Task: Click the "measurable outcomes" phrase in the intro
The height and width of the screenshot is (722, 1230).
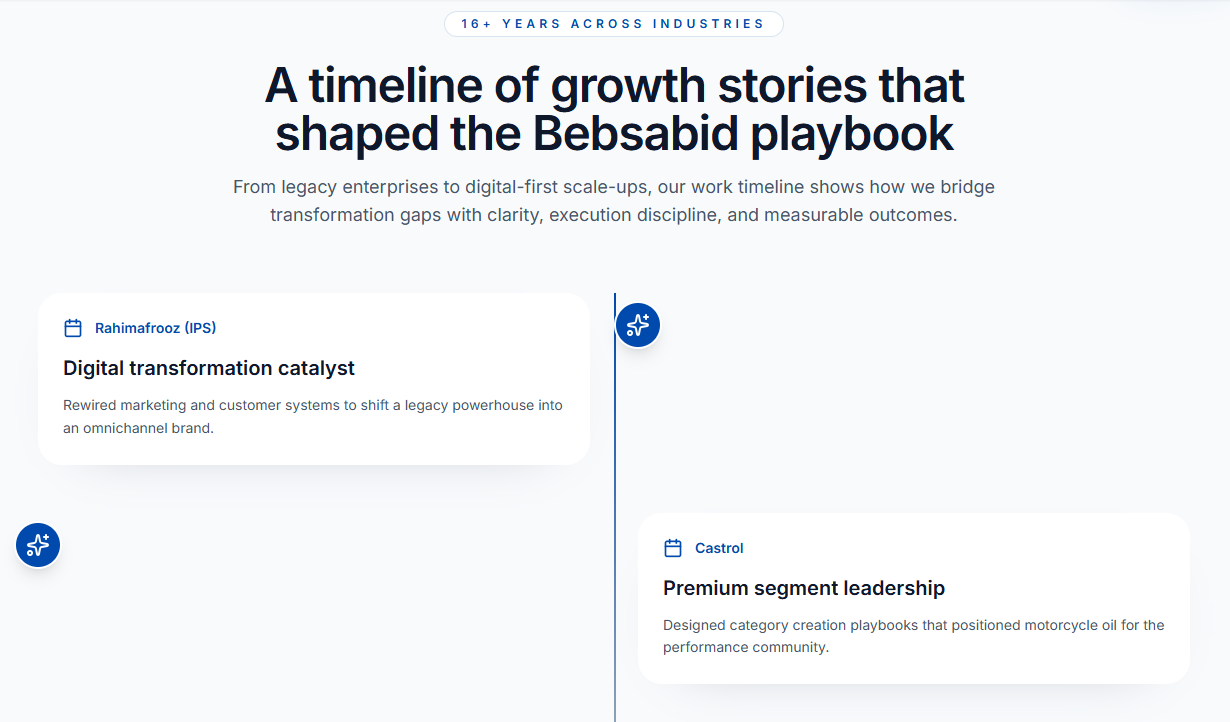Action: coord(858,215)
